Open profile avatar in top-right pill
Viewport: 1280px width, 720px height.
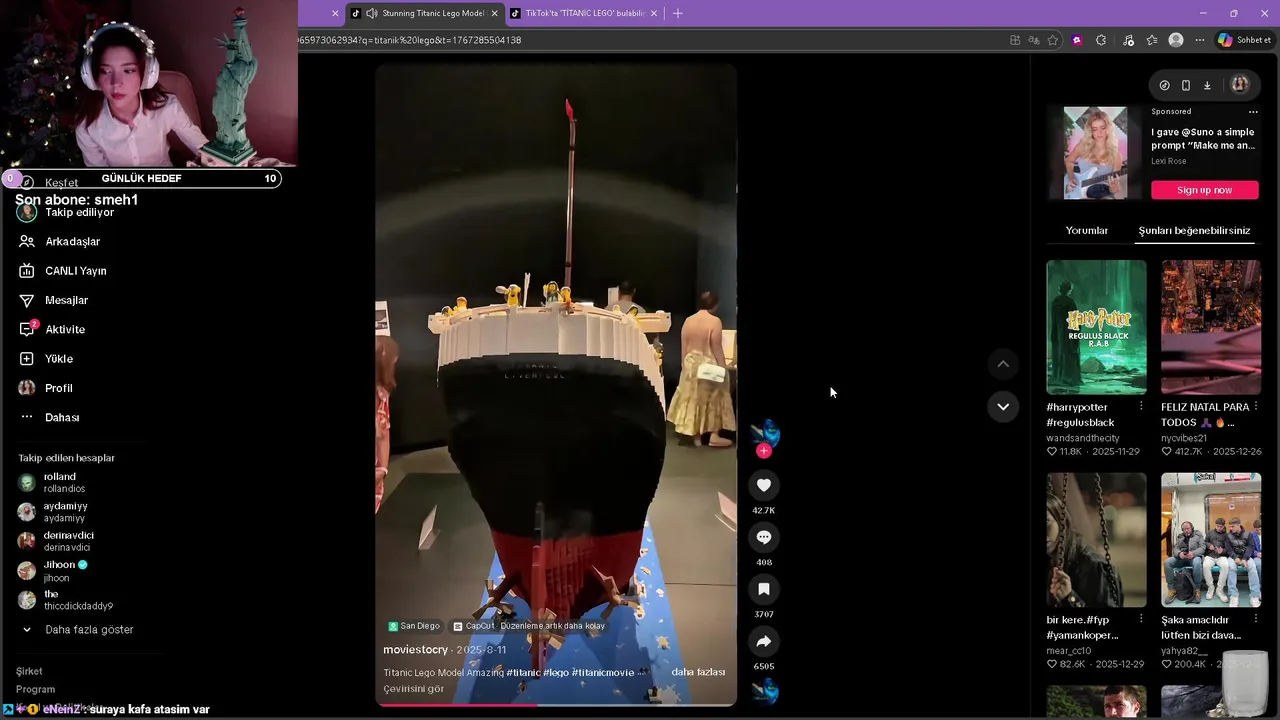1240,85
